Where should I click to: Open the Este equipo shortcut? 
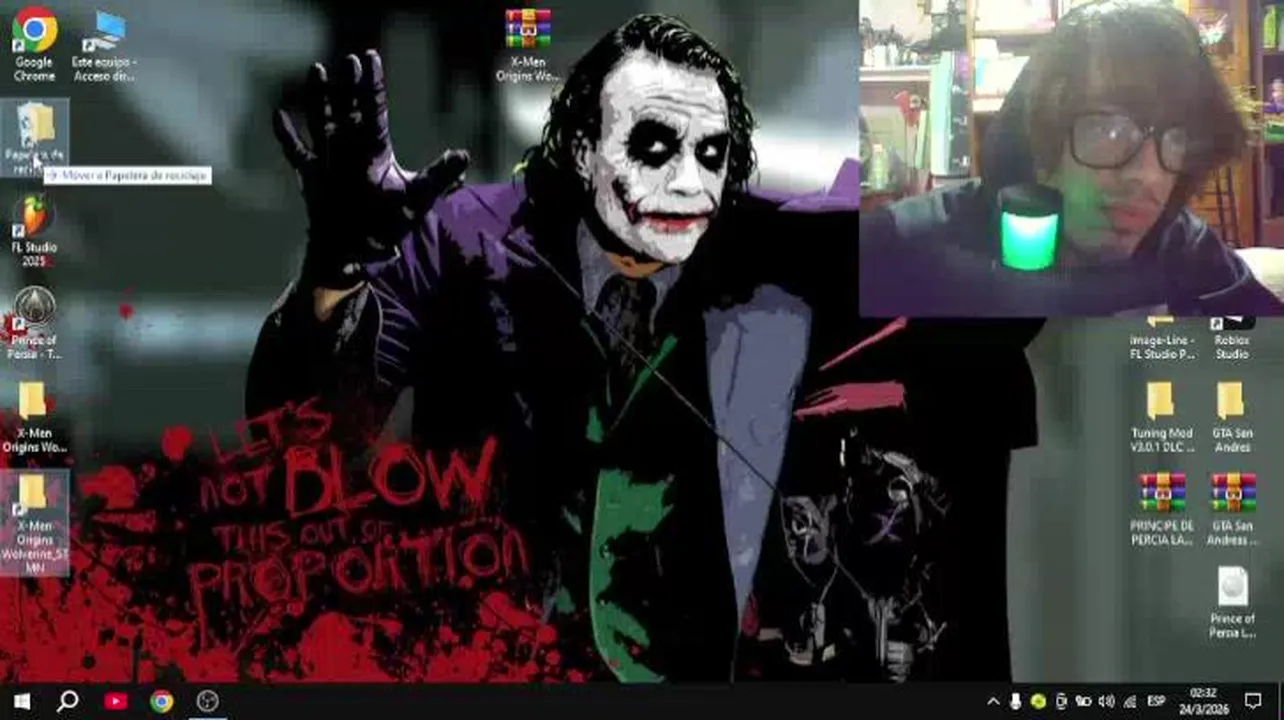[103, 45]
